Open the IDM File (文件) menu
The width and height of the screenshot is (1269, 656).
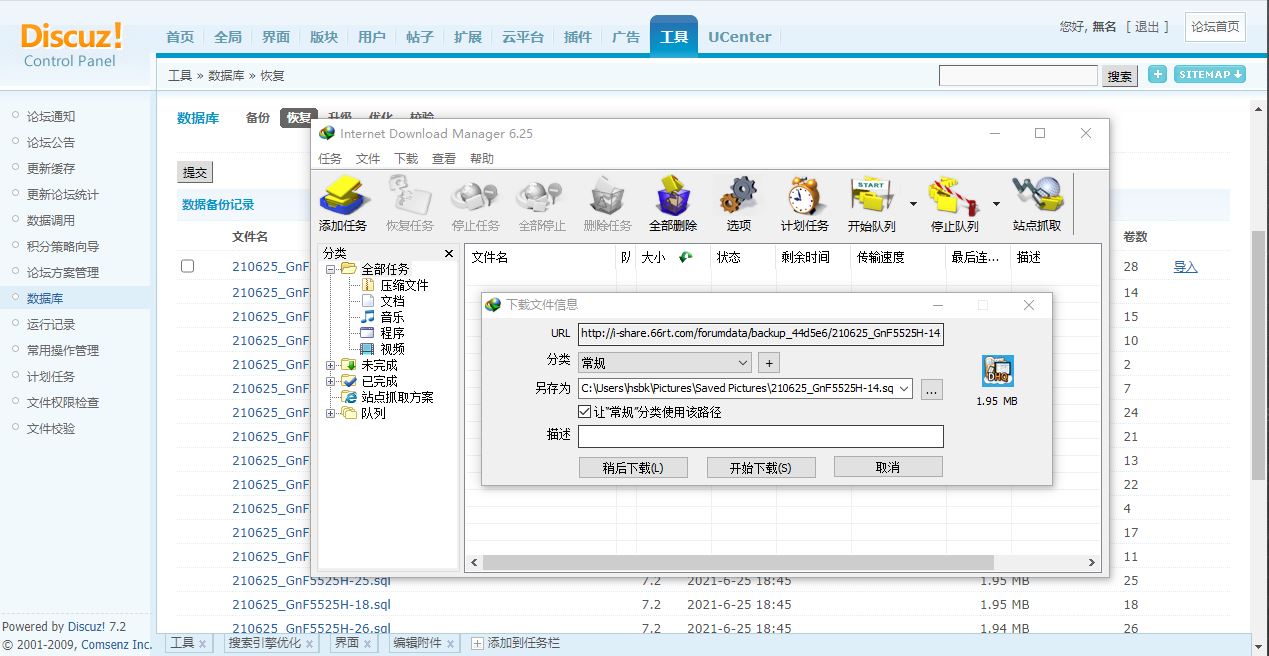point(368,159)
